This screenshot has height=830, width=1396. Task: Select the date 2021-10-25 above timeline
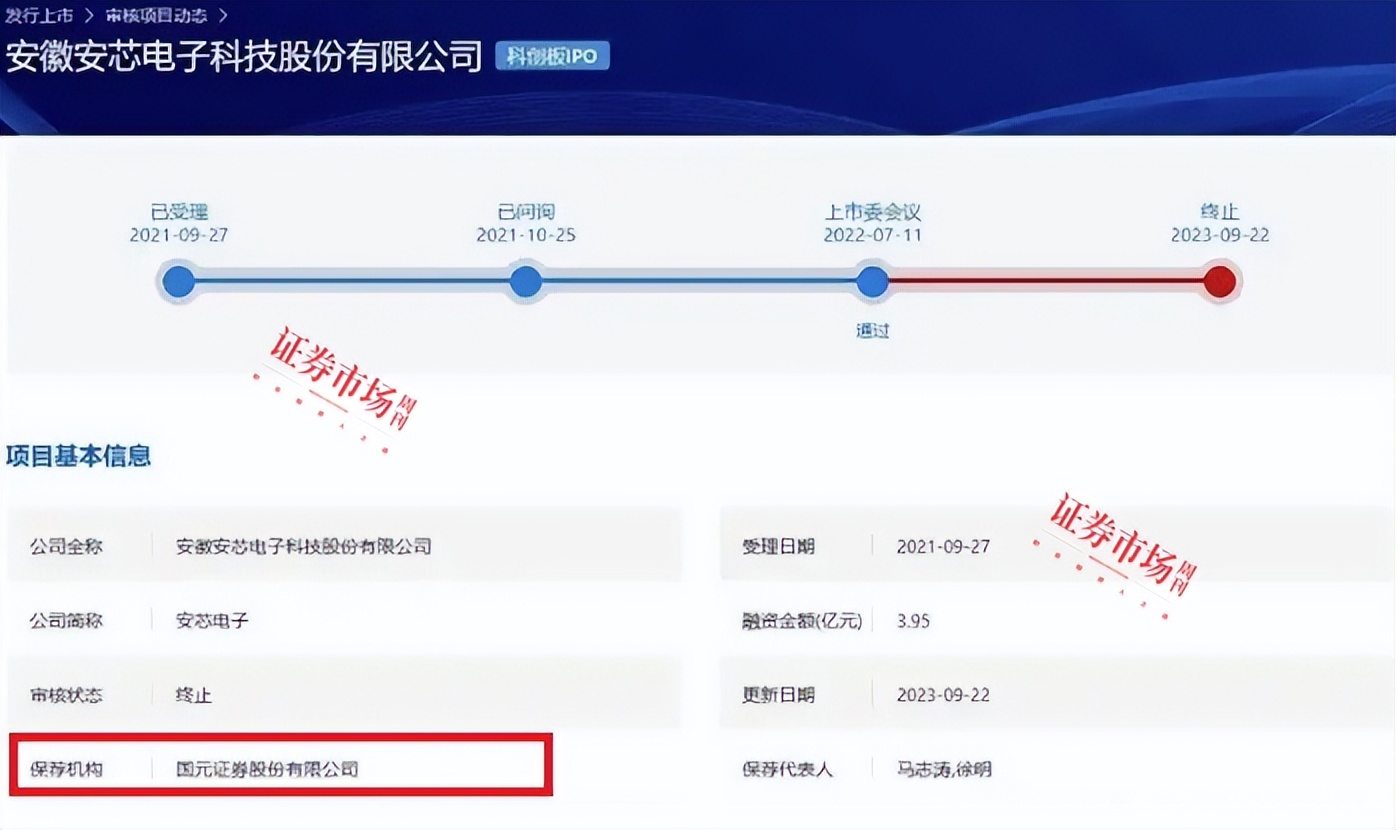[x=526, y=236]
